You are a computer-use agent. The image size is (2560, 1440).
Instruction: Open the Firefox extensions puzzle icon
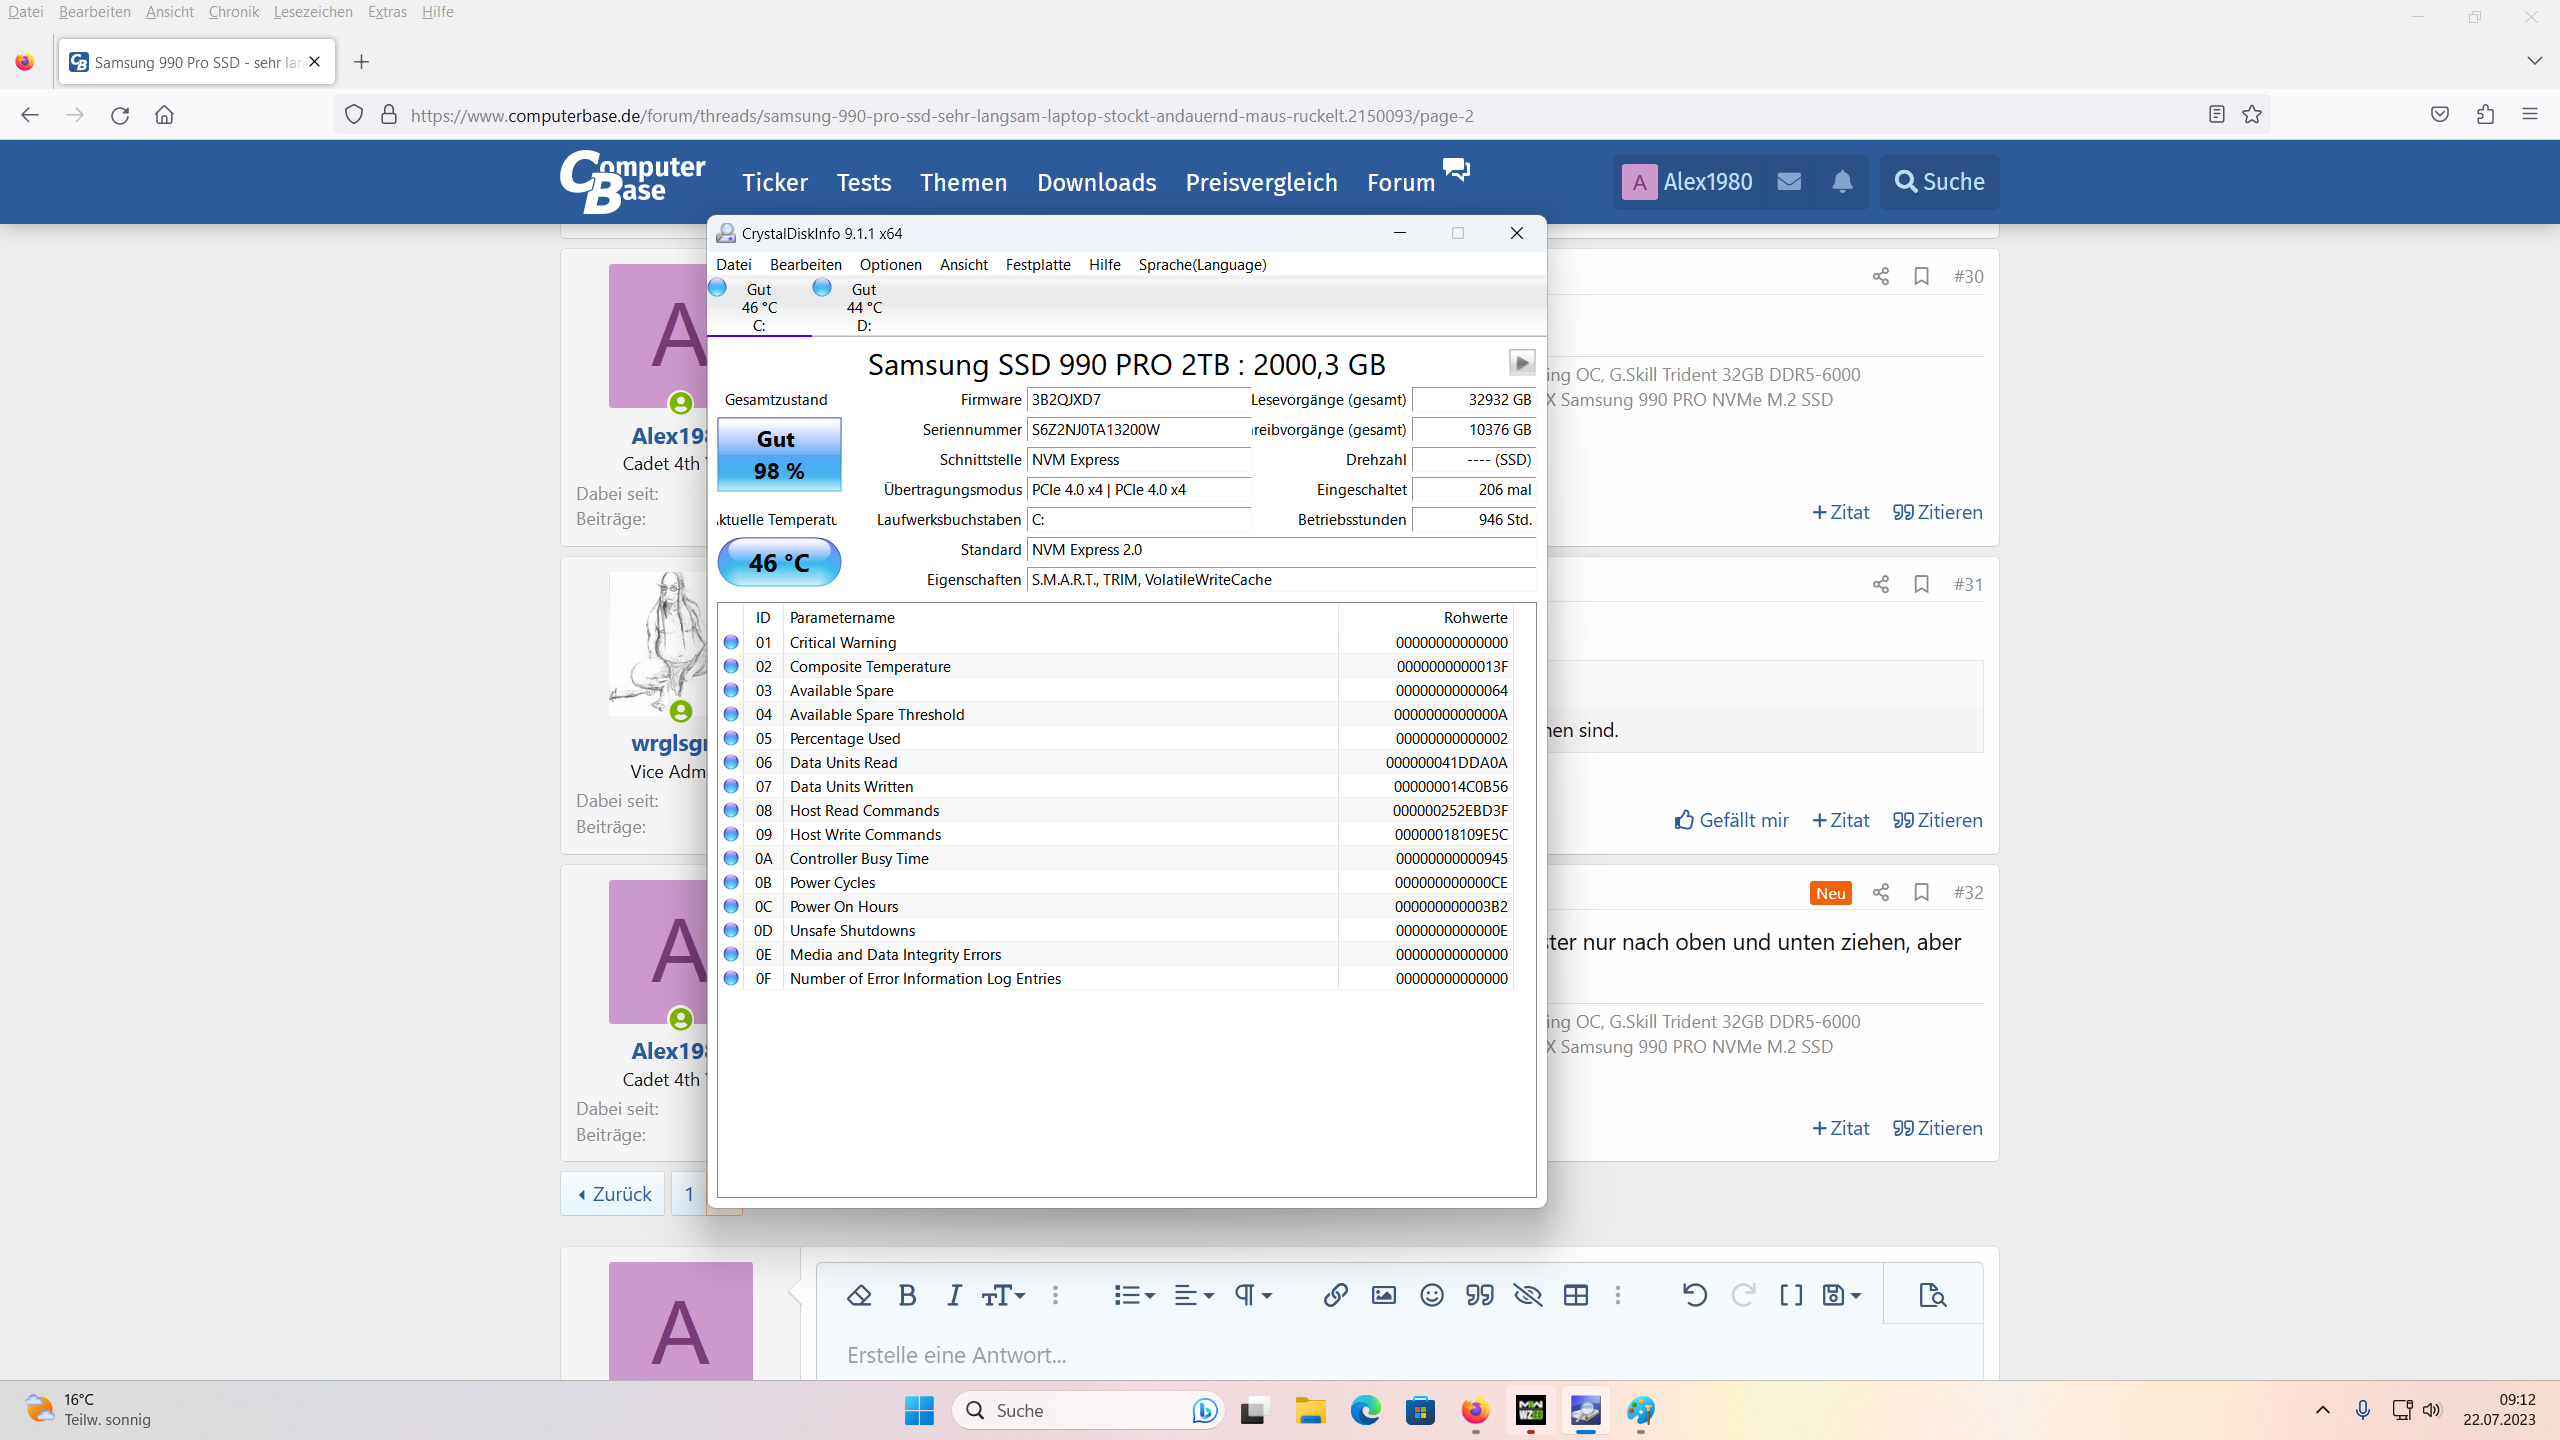(2486, 115)
